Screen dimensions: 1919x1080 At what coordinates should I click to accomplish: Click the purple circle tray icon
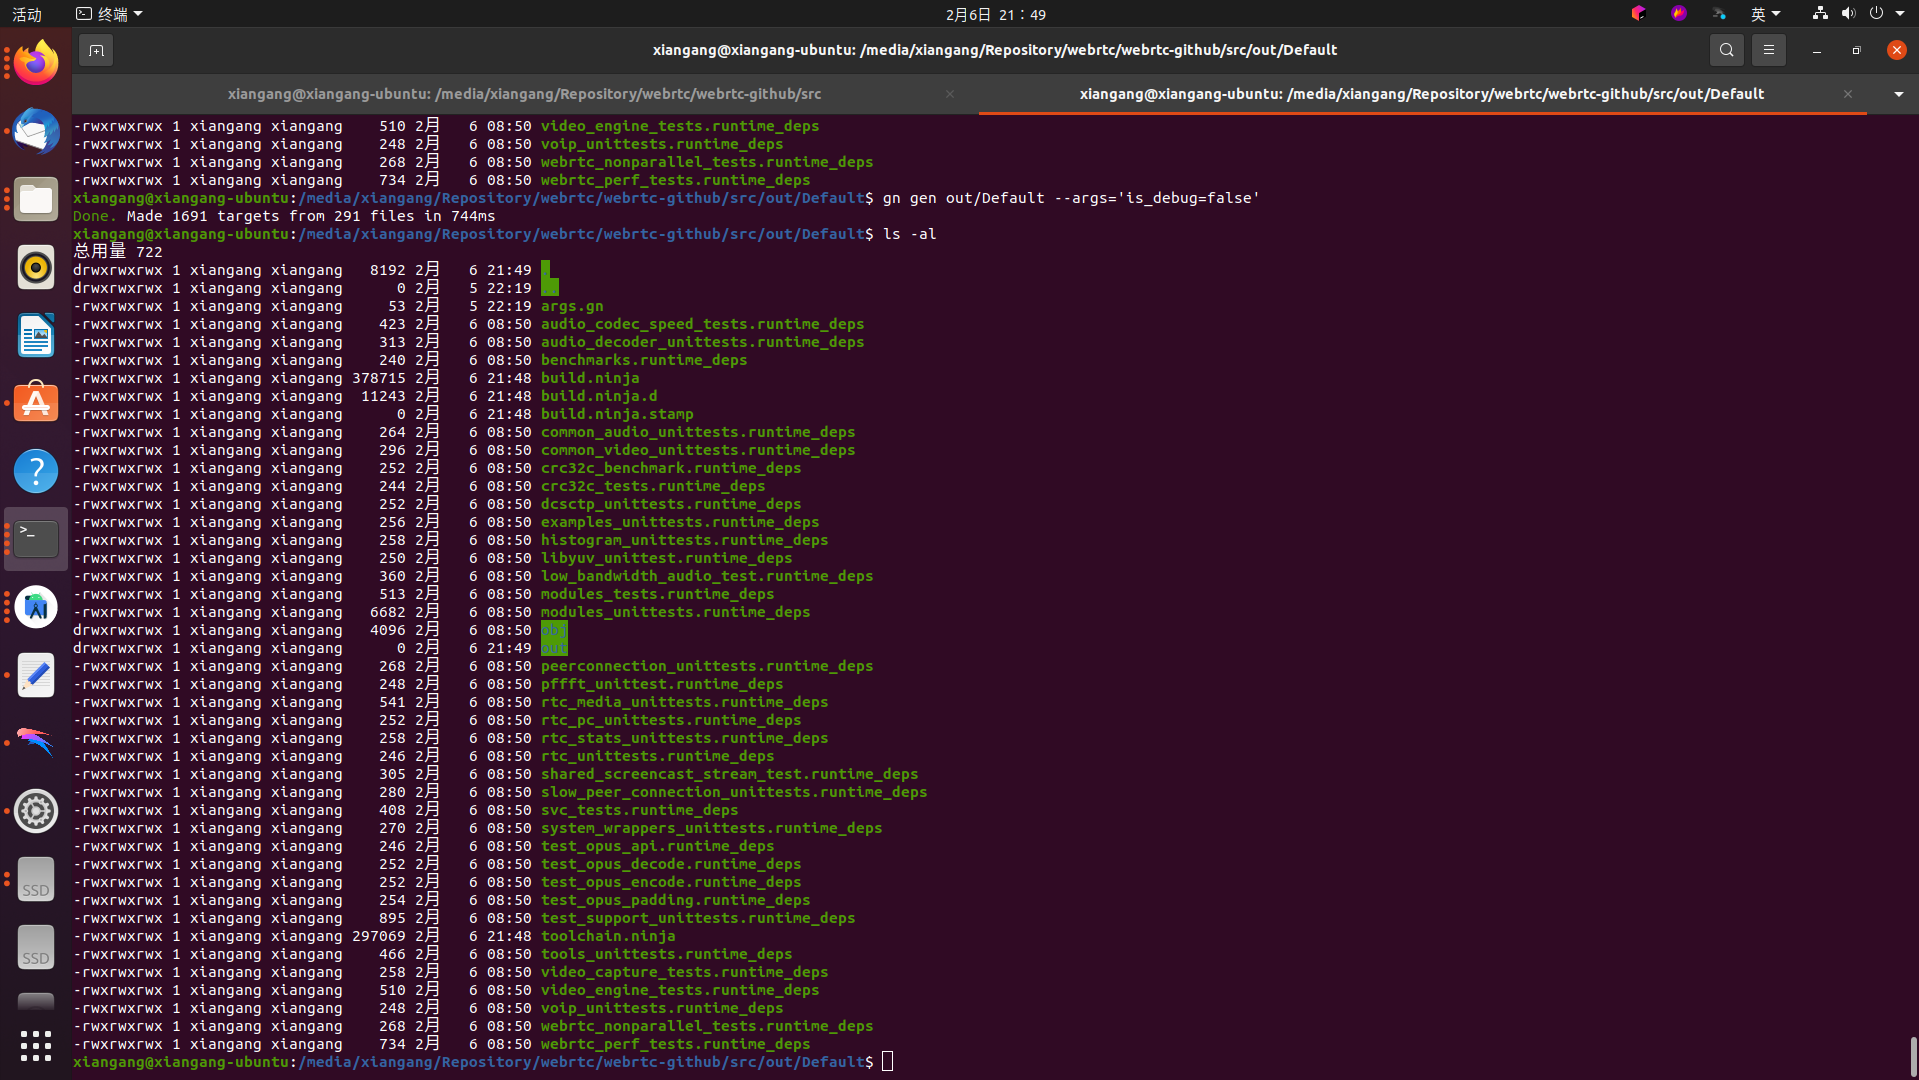click(1679, 14)
